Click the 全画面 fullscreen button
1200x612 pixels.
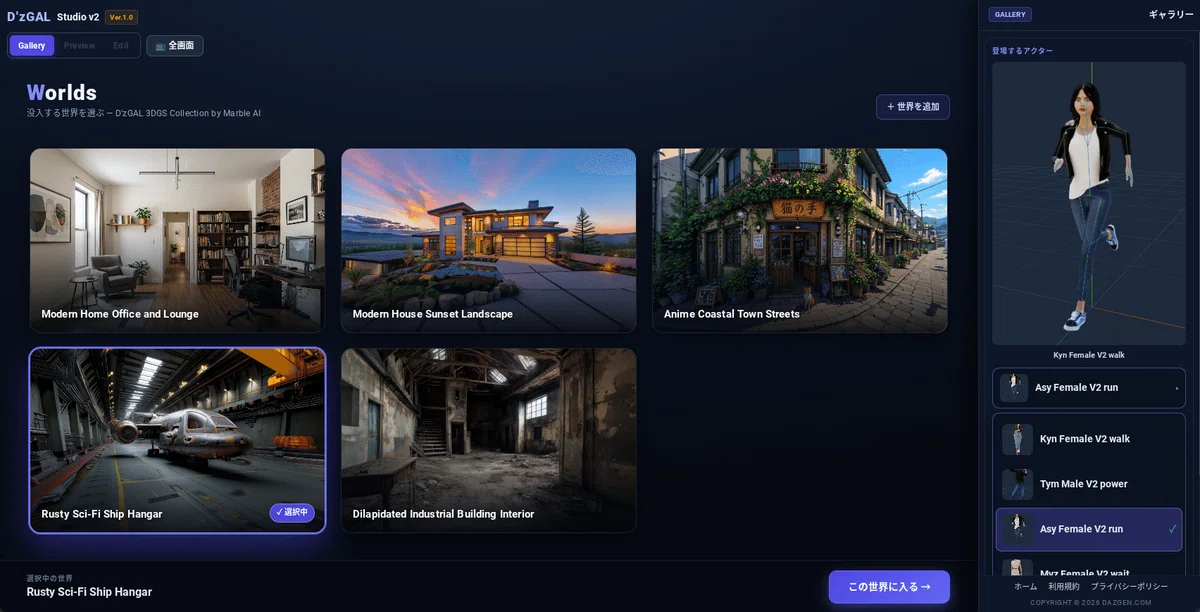[175, 46]
